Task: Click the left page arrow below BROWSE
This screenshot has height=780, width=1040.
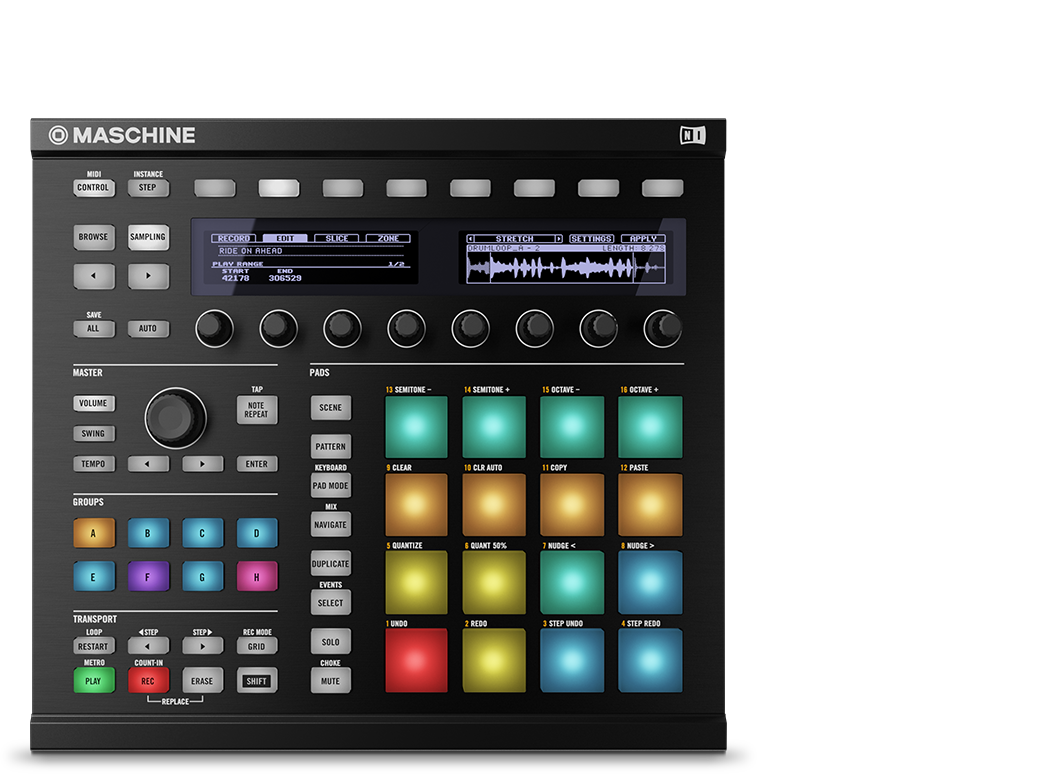Action: click(x=94, y=276)
